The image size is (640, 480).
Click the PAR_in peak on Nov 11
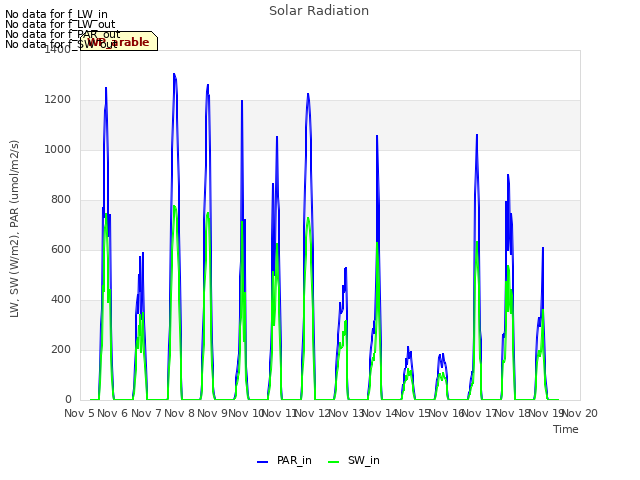tap(308, 94)
